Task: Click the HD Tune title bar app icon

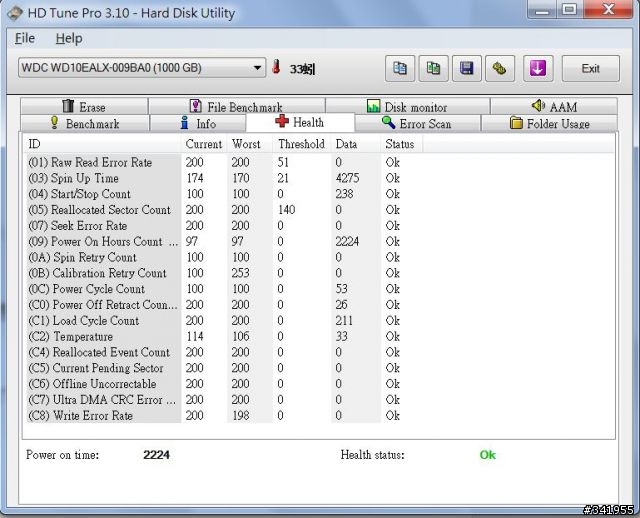Action: (15, 13)
